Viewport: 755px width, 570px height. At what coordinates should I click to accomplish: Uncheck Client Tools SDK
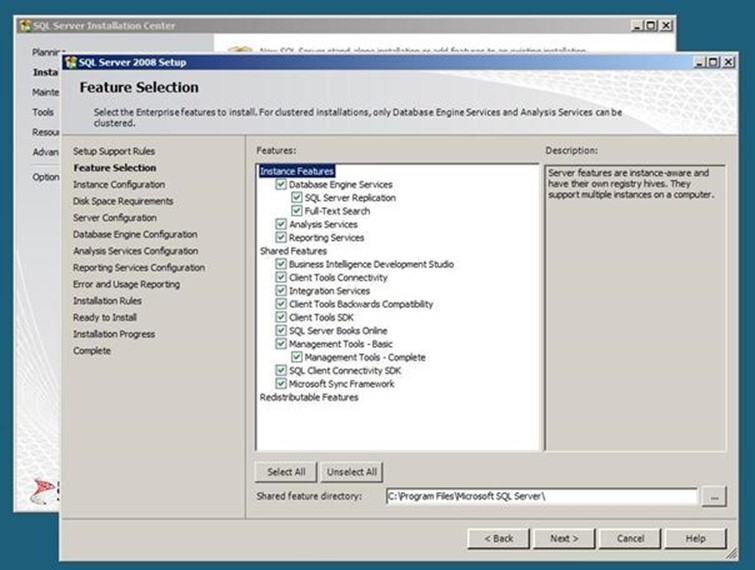[x=281, y=317]
